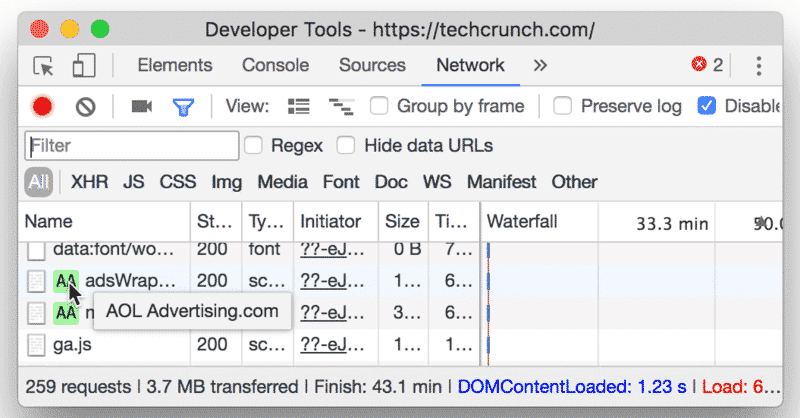Show overview with the waterfall view icon
The height and width of the screenshot is (418, 800).
pyautogui.click(x=341, y=106)
